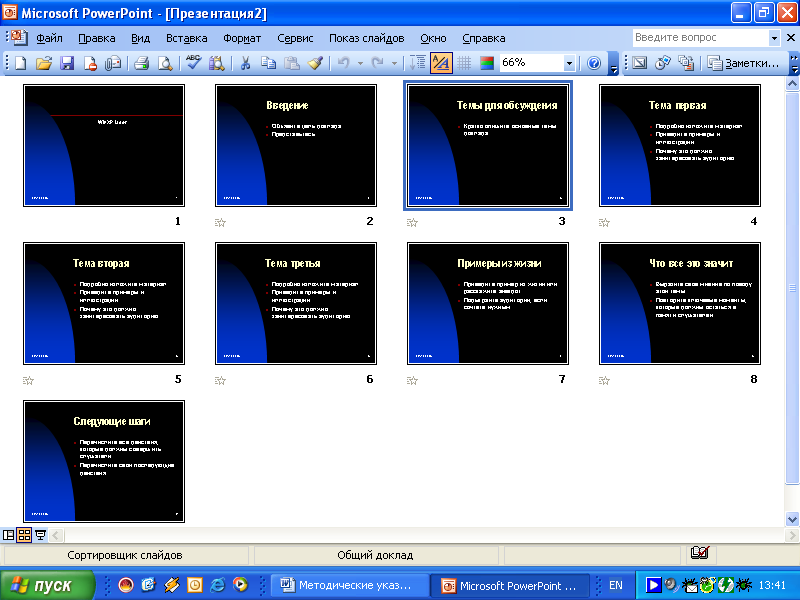Open the Undo history dropdown arrow
This screenshot has height=600, width=800.
[x=360, y=63]
